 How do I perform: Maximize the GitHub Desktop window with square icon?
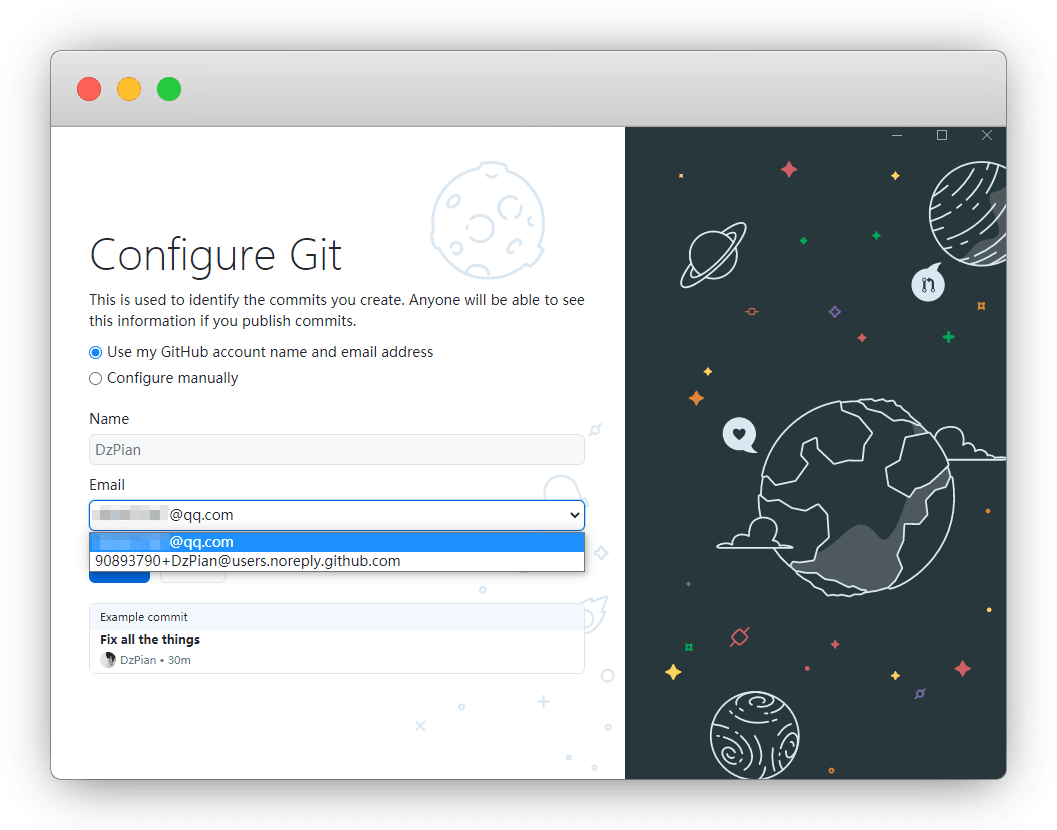tap(941, 135)
